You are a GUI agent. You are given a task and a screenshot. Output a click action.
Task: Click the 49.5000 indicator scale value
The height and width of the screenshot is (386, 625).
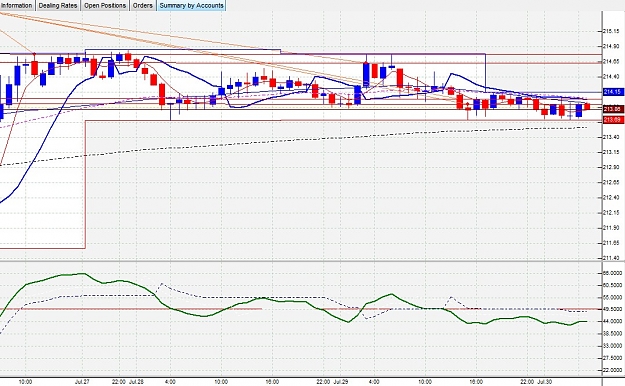(613, 309)
